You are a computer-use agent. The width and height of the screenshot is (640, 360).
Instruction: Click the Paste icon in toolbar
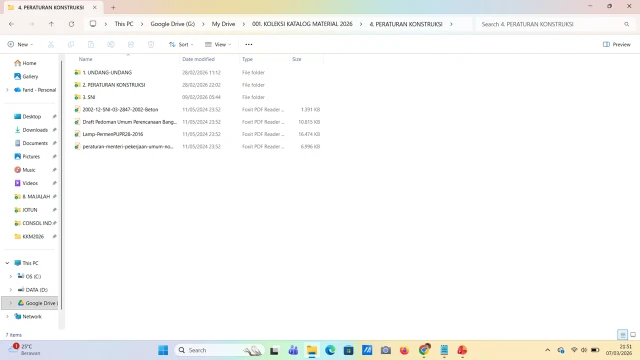coord(91,44)
